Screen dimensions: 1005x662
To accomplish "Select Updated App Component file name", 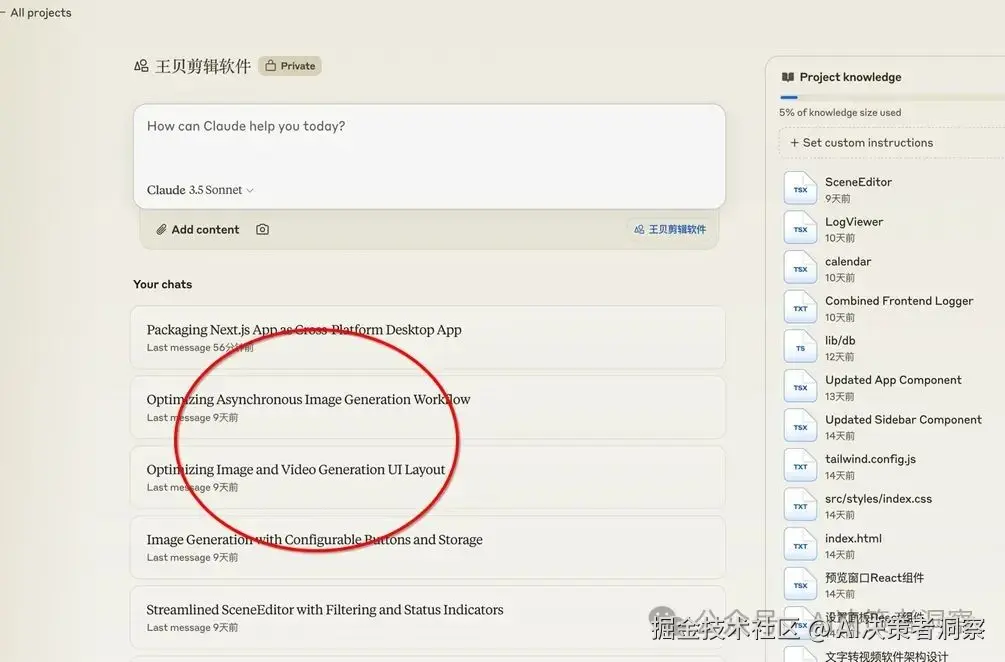I will click(x=893, y=380).
